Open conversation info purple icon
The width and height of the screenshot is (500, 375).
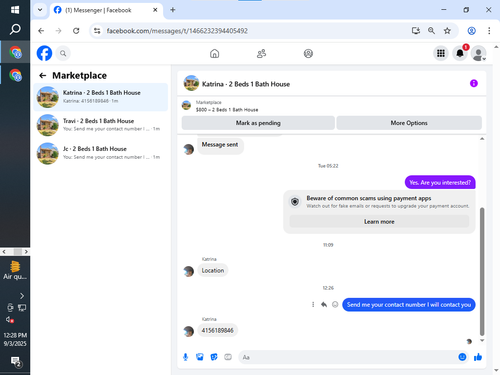click(474, 83)
